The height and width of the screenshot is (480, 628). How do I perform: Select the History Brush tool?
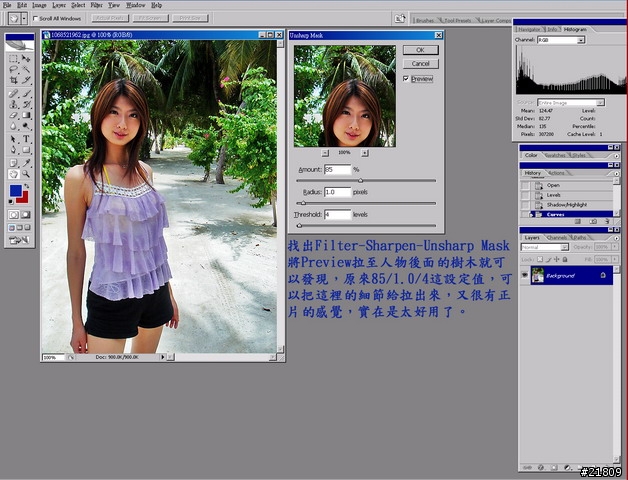coord(26,105)
